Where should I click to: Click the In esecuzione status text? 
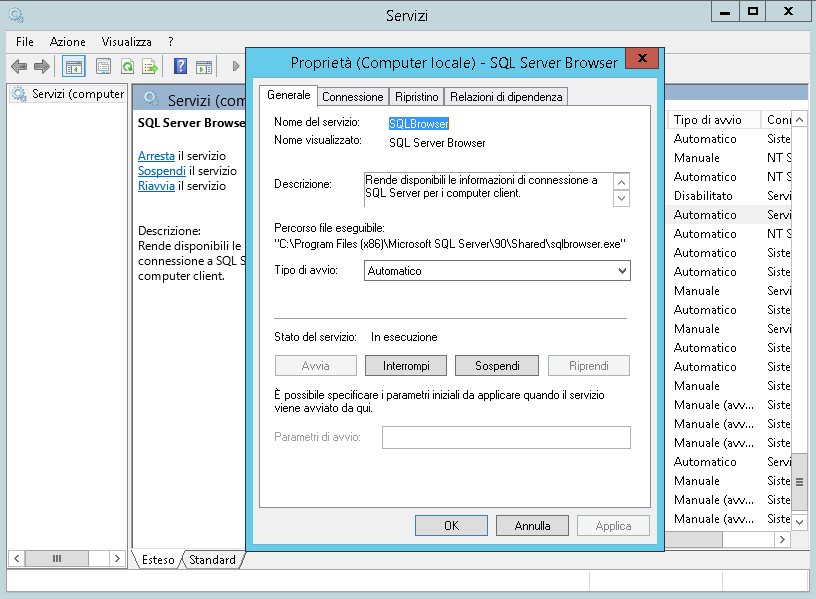tap(404, 337)
